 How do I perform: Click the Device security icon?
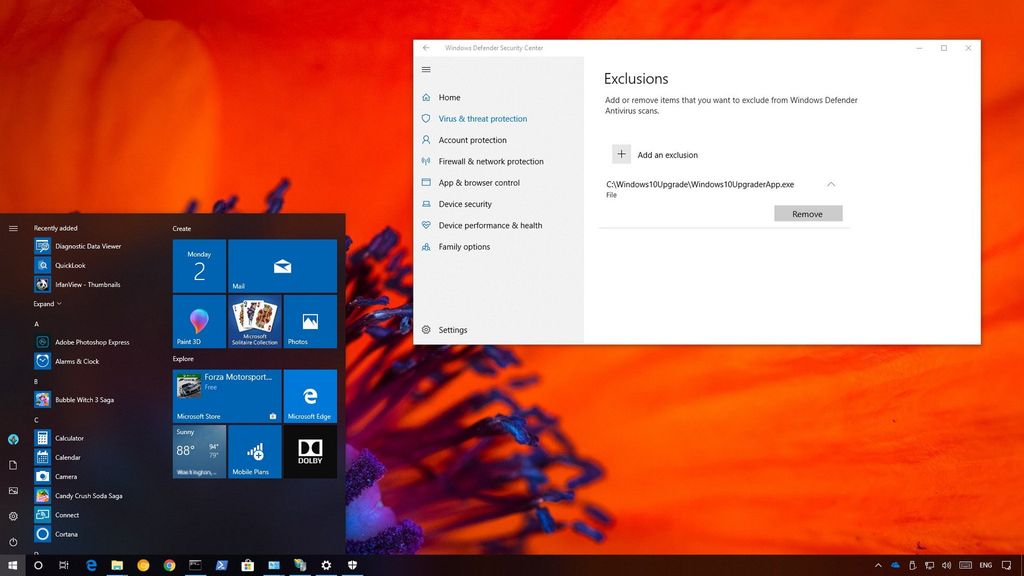coord(425,204)
